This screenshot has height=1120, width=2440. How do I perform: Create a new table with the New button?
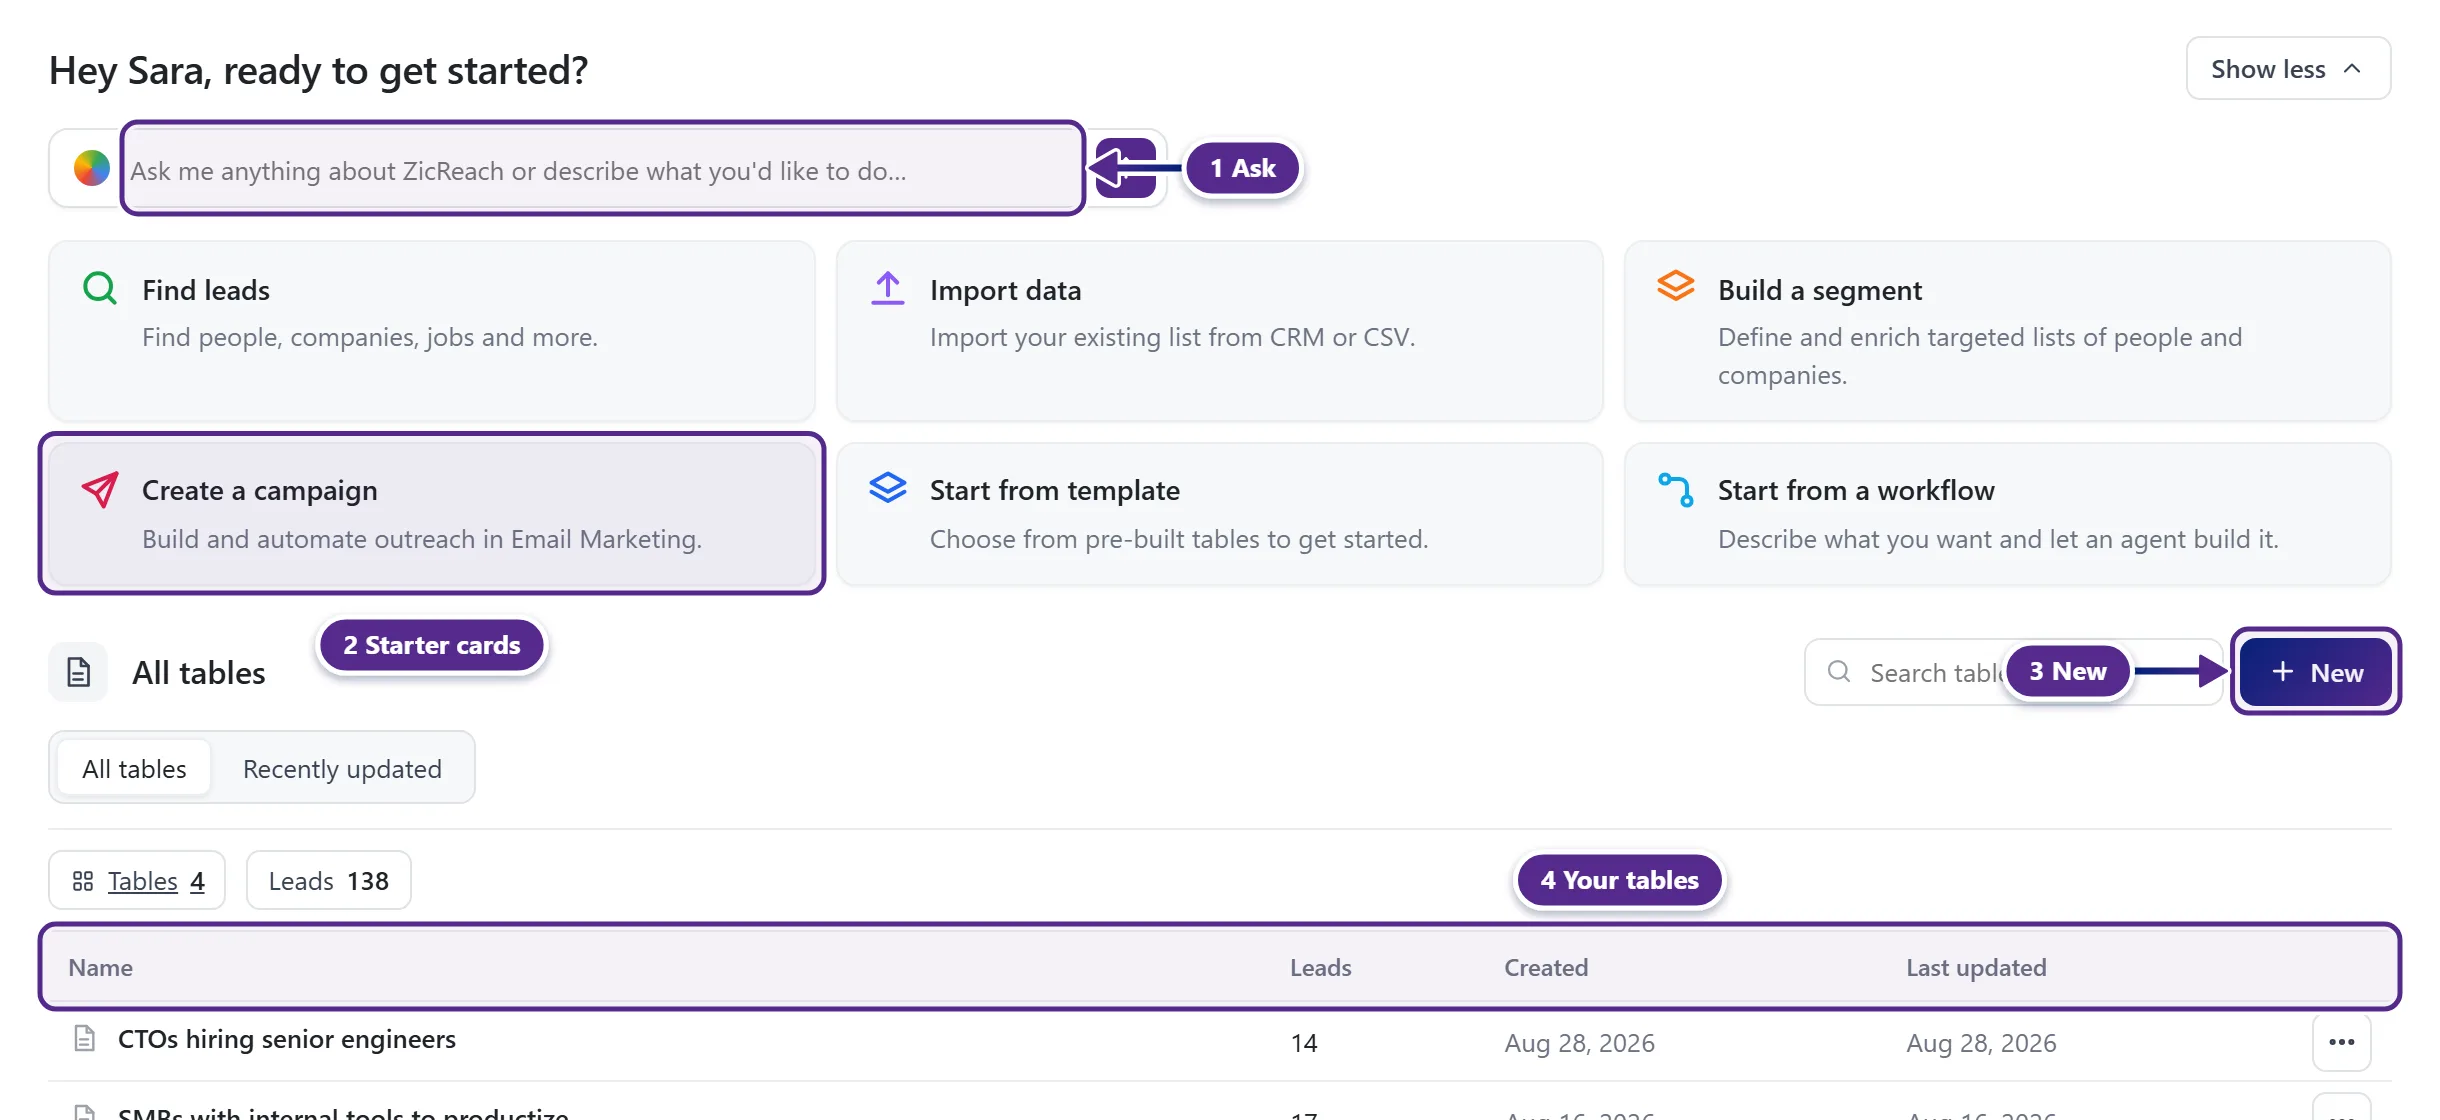click(2315, 672)
